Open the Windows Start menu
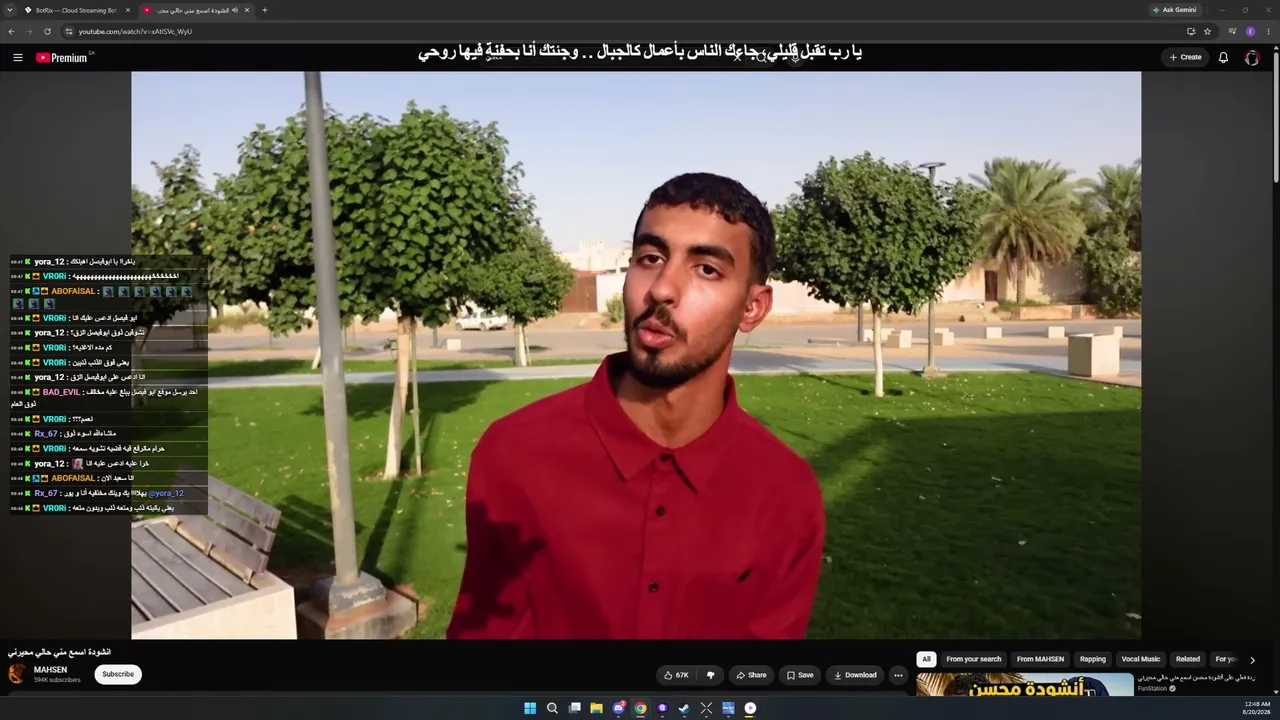1280x720 pixels. coord(530,708)
